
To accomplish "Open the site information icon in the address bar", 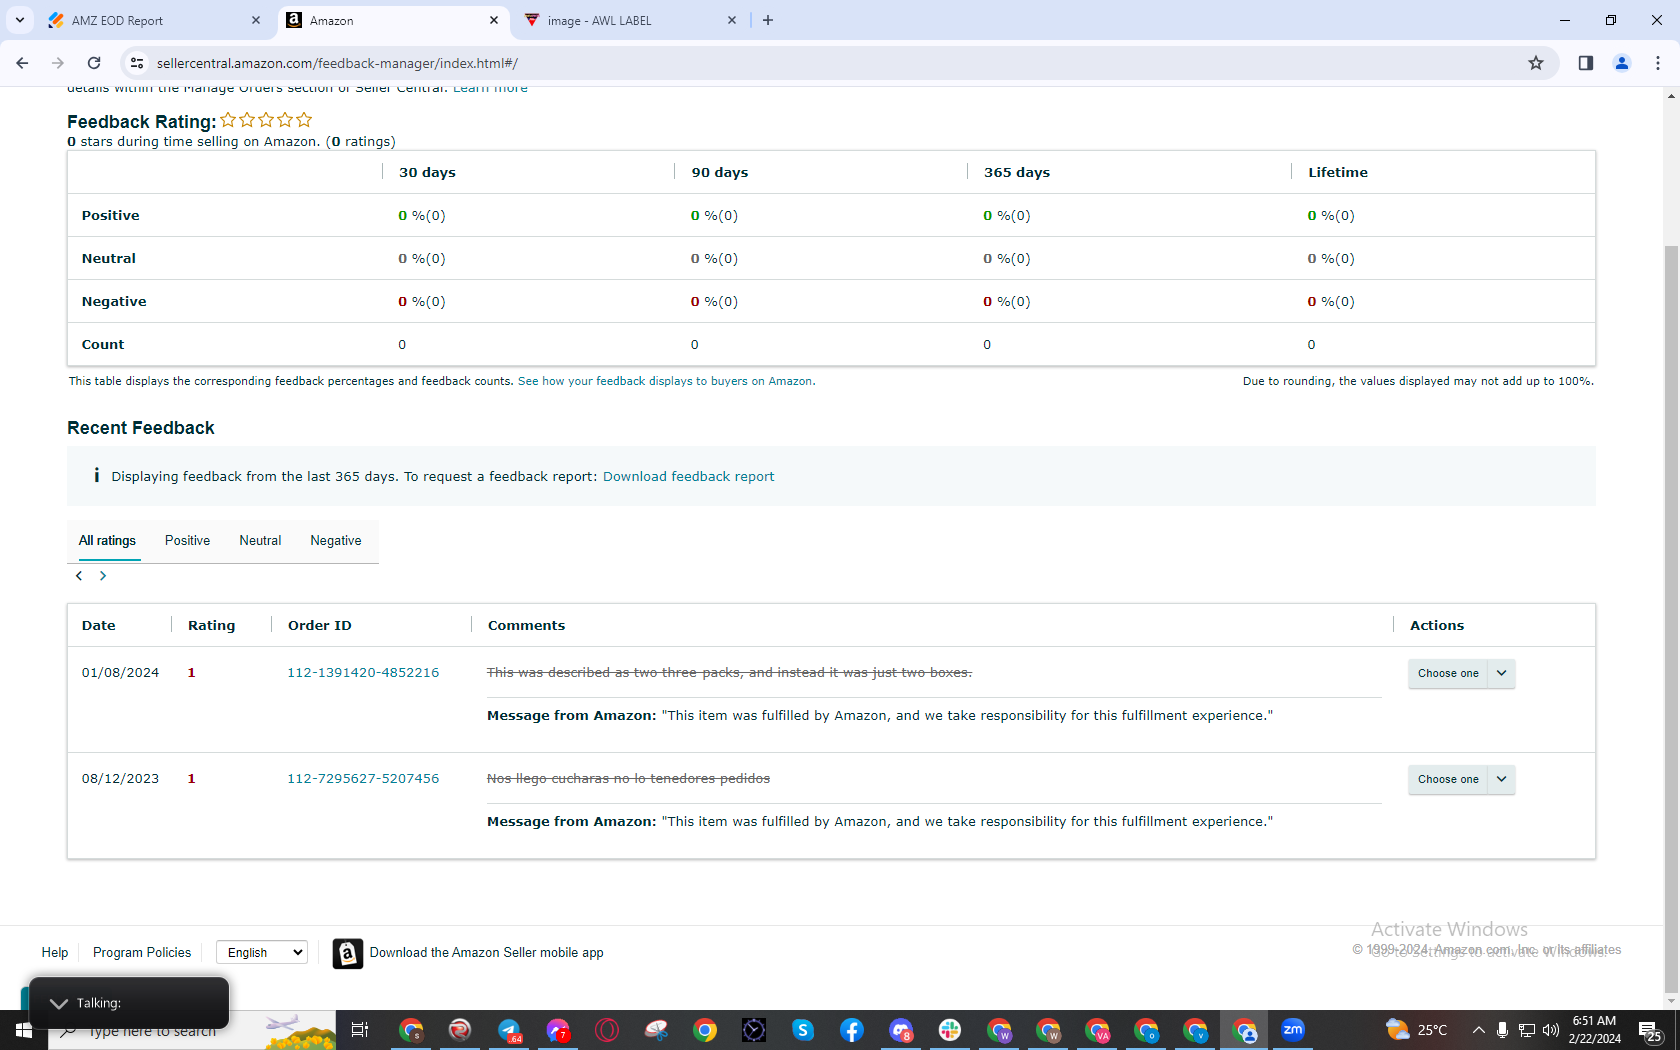I will point(137,63).
